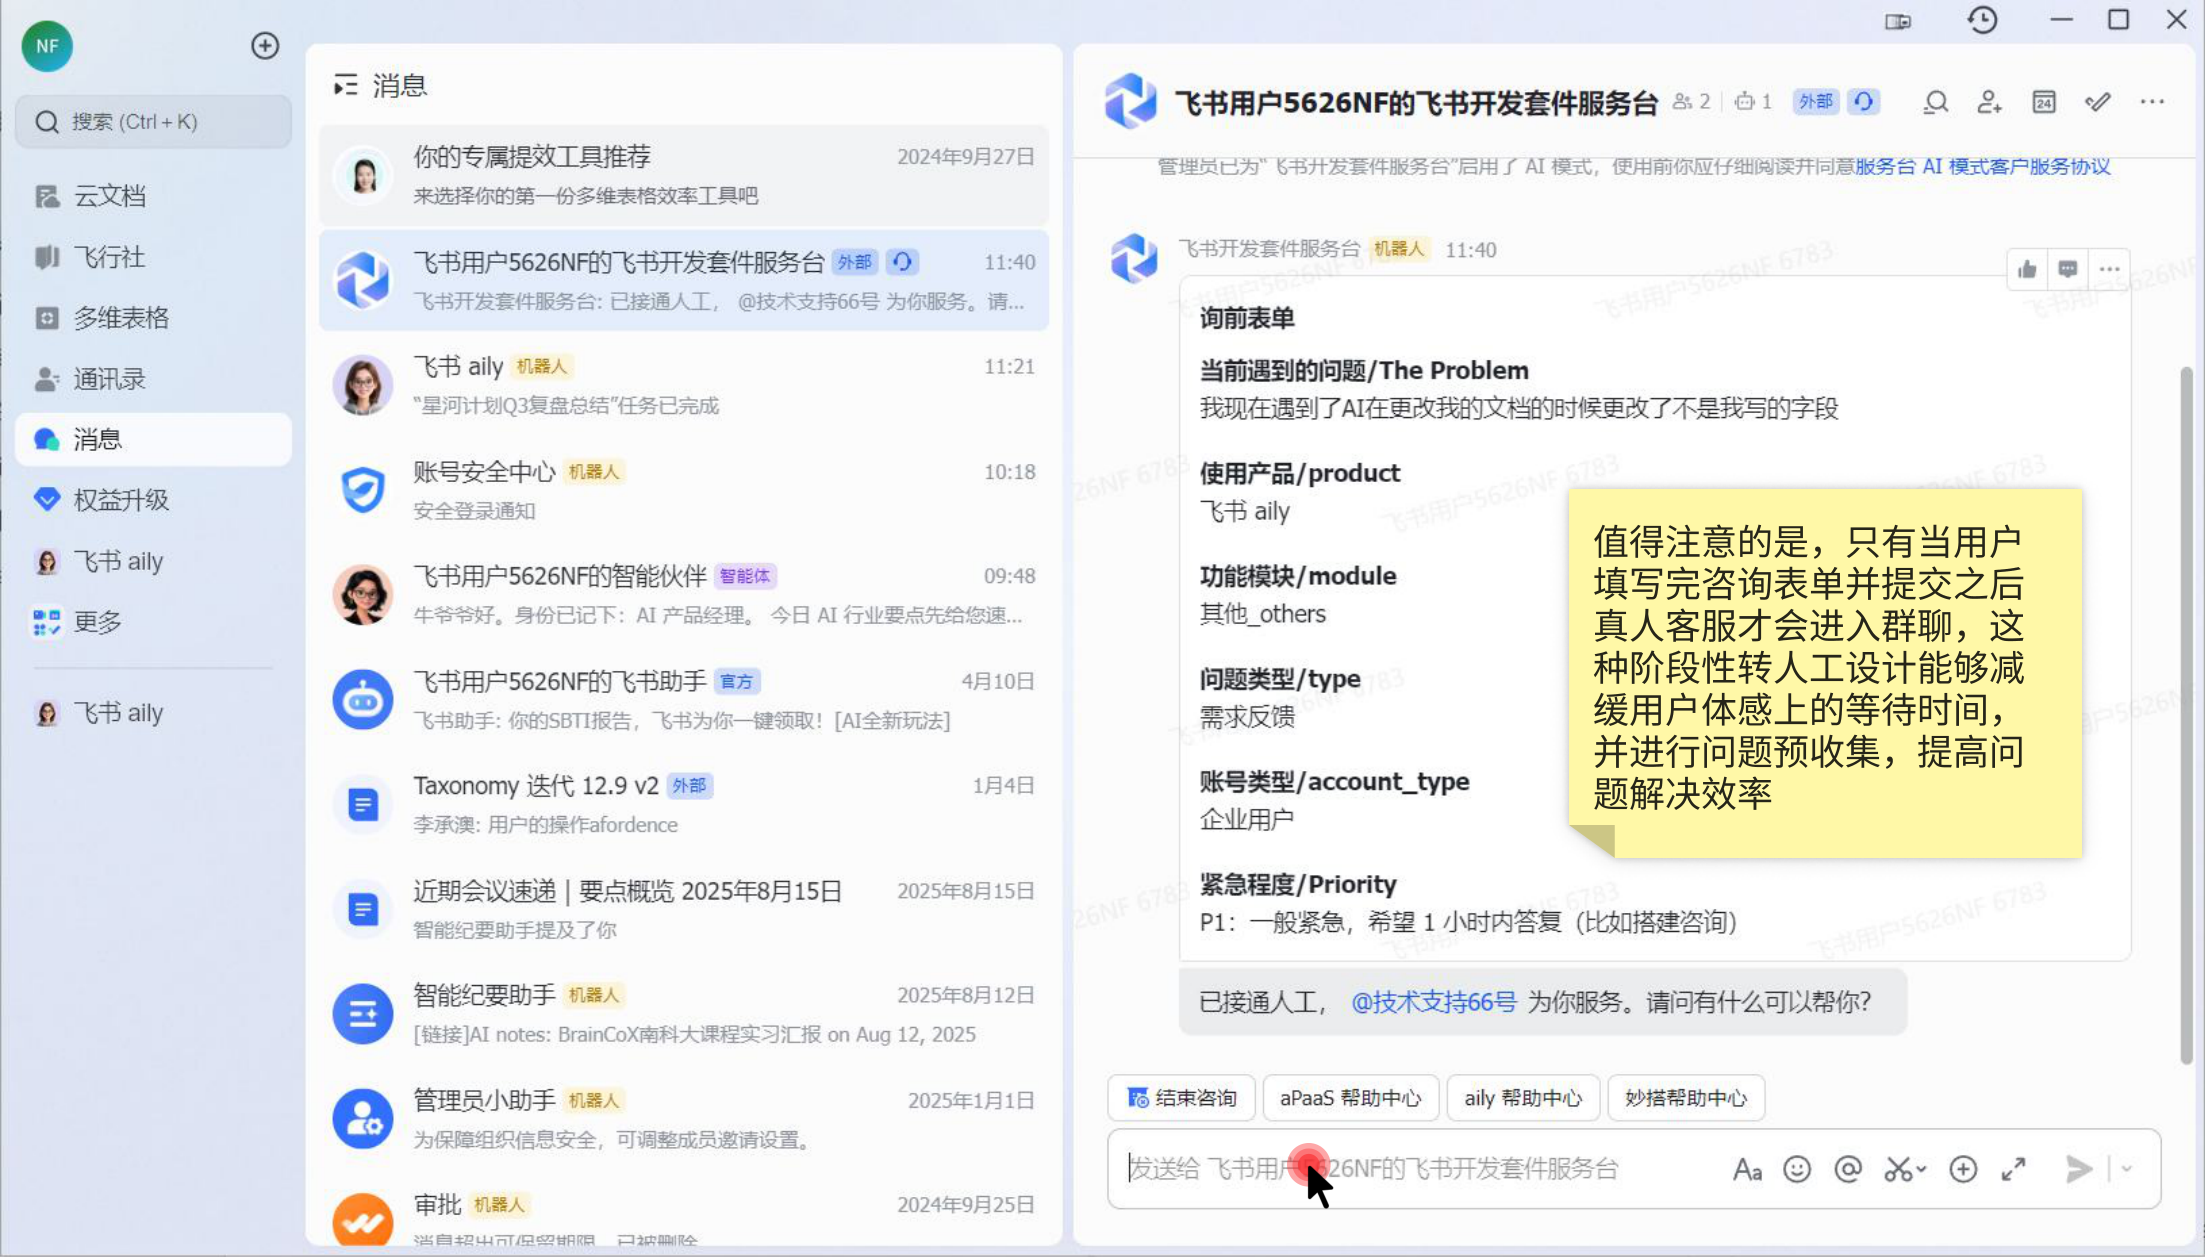Search within this chat
Image resolution: width=2205 pixels, height=1257 pixels.
(x=1936, y=102)
